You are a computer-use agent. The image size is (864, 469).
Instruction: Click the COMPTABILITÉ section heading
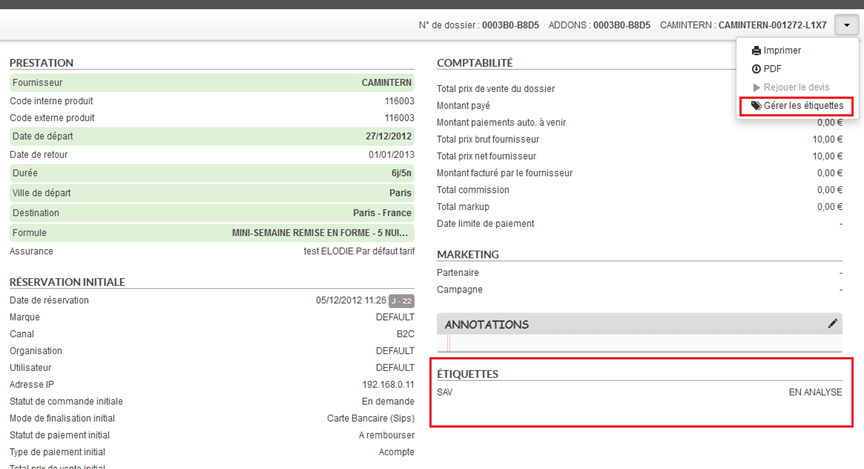475,63
